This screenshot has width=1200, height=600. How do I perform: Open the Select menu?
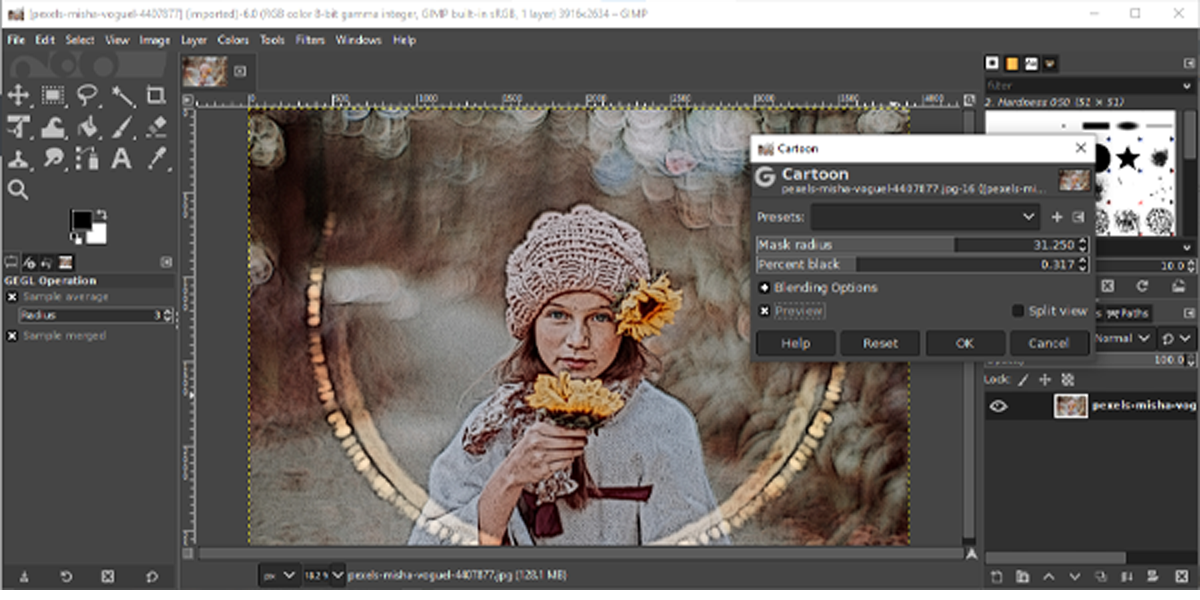[80, 40]
